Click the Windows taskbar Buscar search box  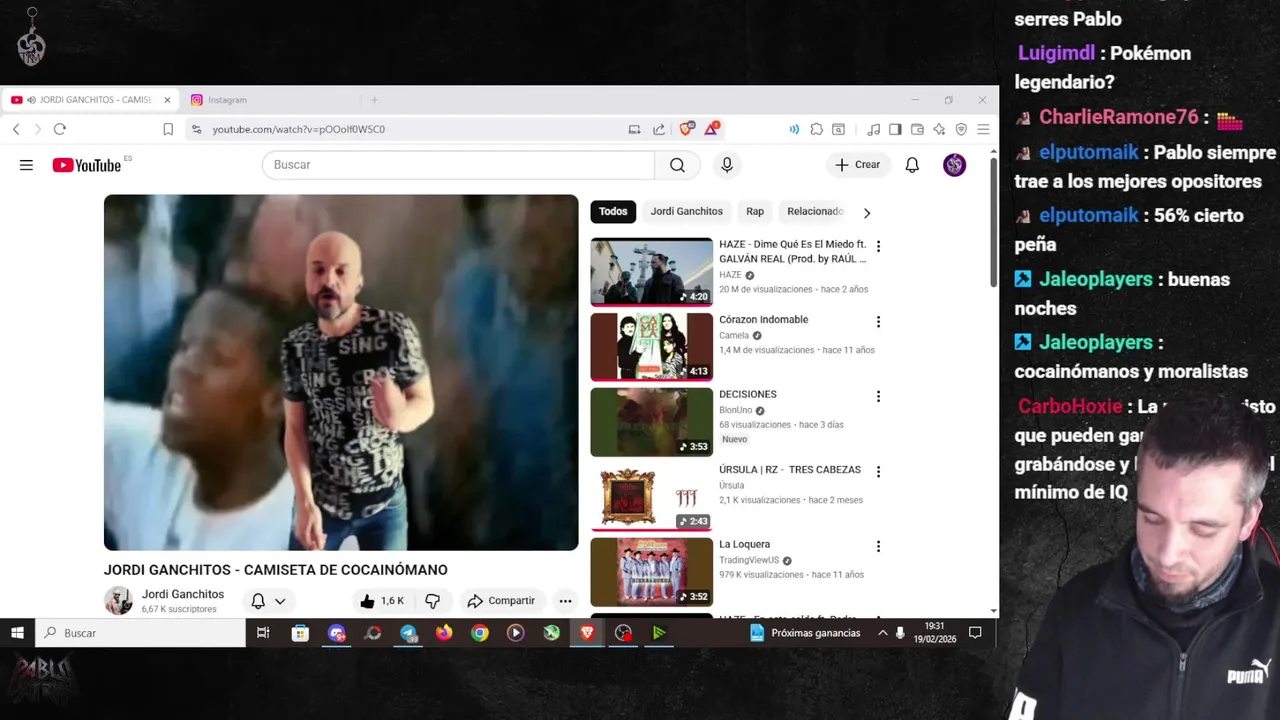141,633
